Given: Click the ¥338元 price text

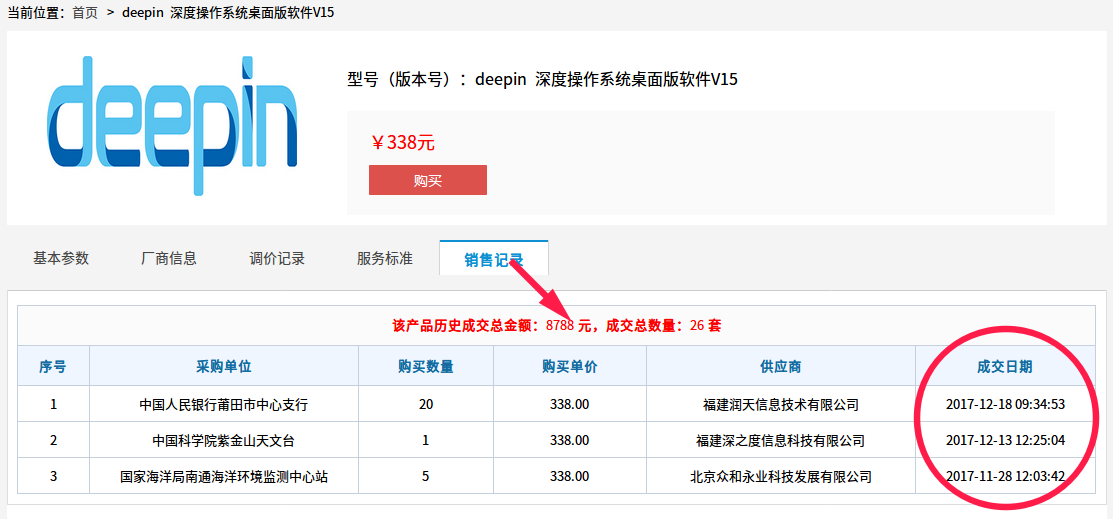Looking at the screenshot, I should [402, 143].
